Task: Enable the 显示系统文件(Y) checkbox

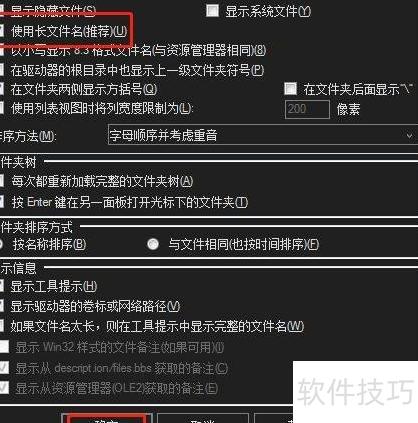Action: click(212, 11)
